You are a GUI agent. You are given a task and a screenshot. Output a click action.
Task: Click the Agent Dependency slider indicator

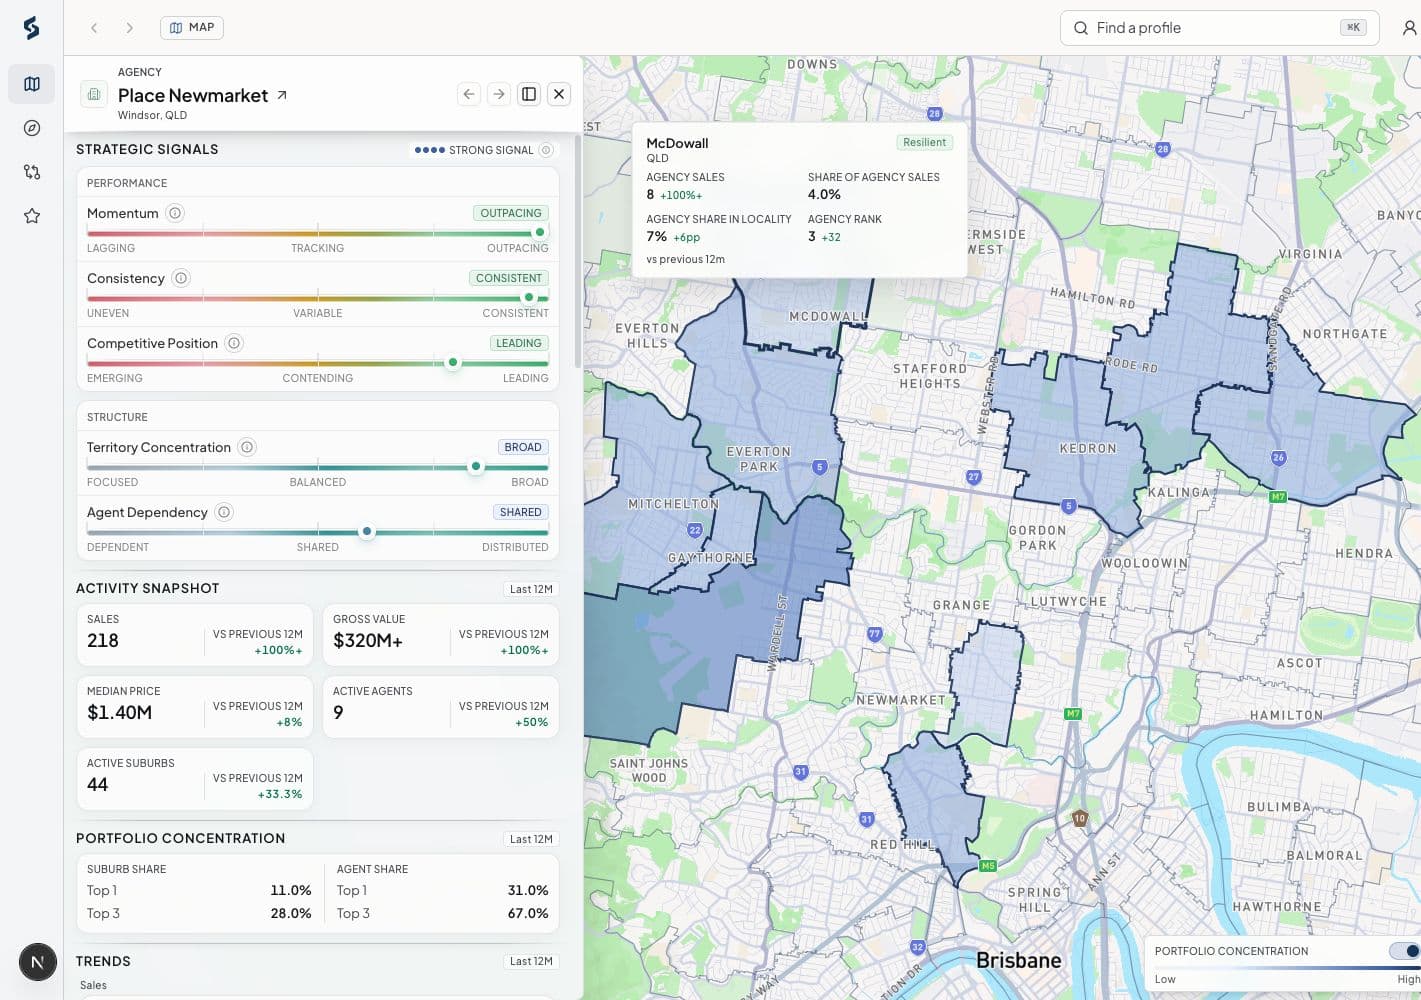367,531
